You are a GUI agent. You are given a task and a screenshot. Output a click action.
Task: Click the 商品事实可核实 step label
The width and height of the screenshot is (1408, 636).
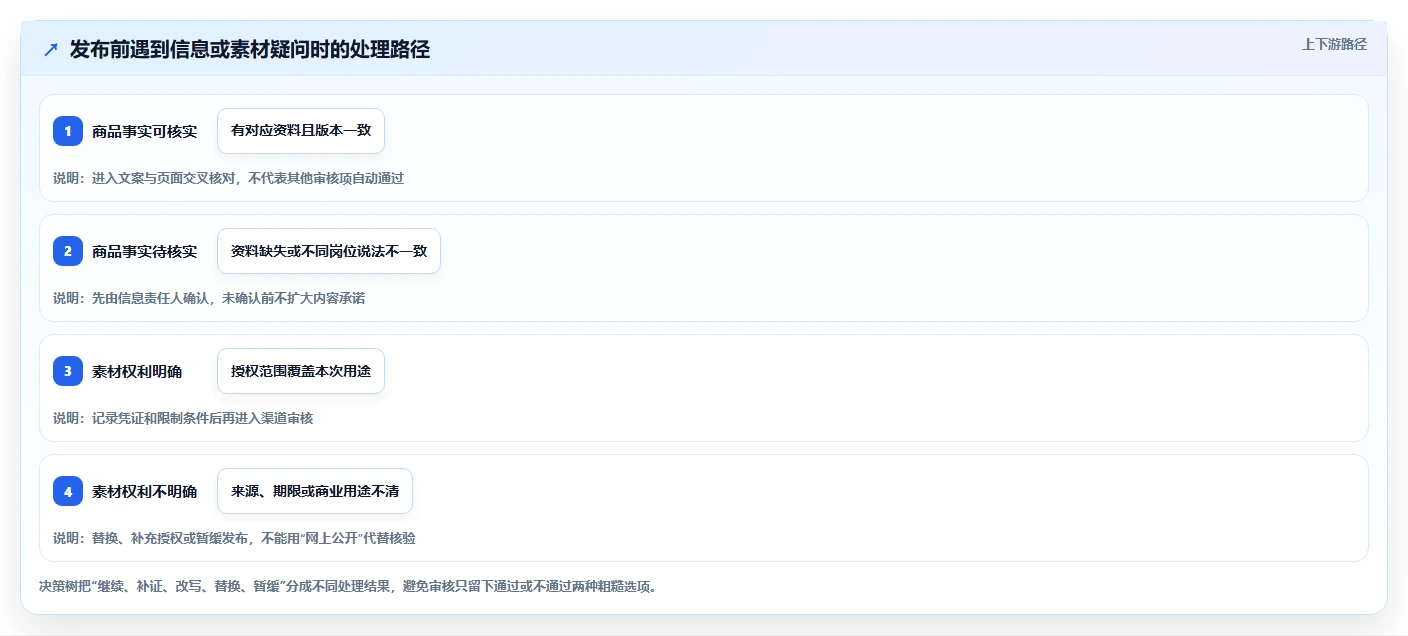tap(144, 131)
